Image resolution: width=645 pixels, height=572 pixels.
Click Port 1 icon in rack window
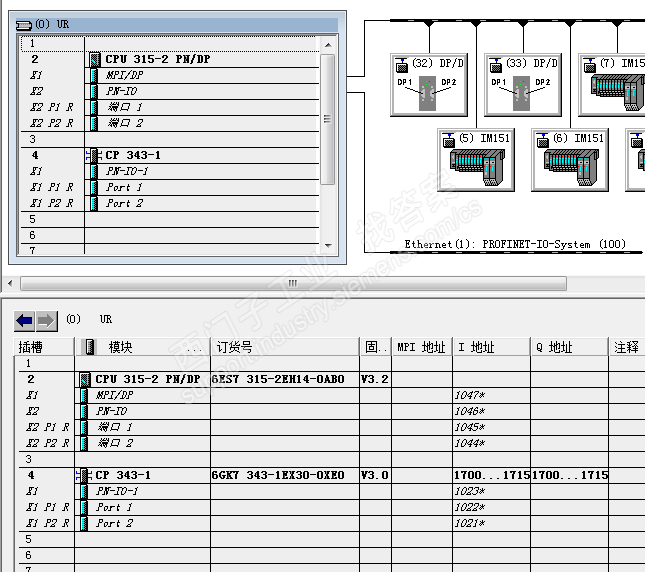[x=94, y=187]
